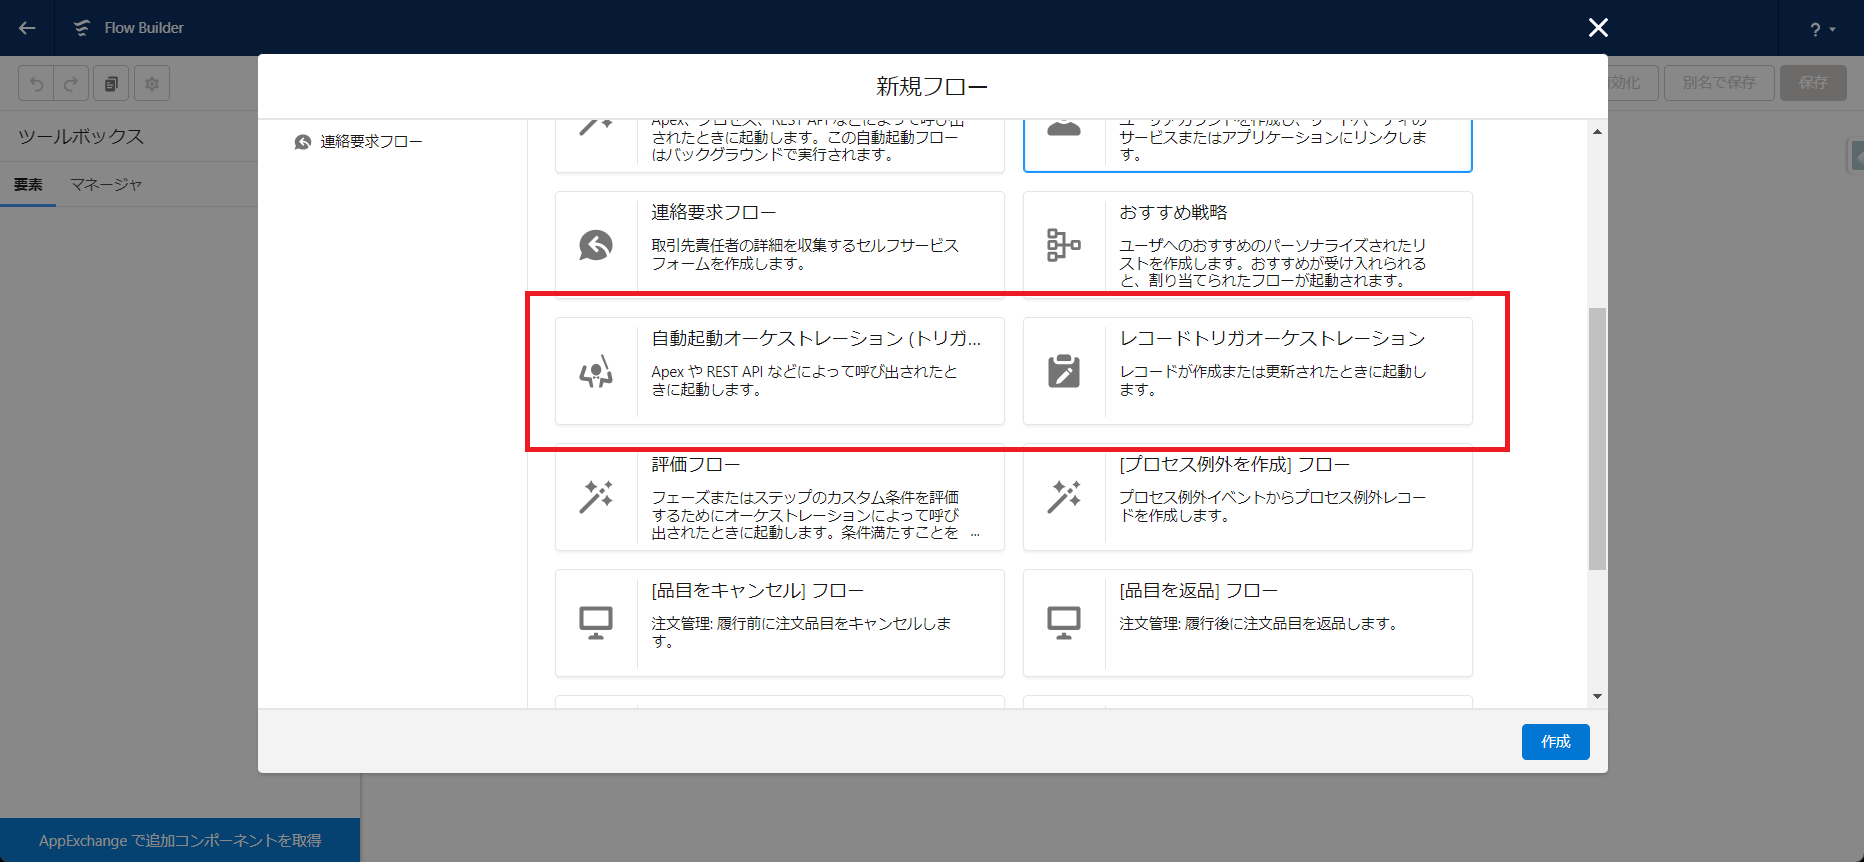Image resolution: width=1864 pixels, height=862 pixels.
Task: Choose the おすすめ戦略 strategy icon
Action: (1063, 245)
